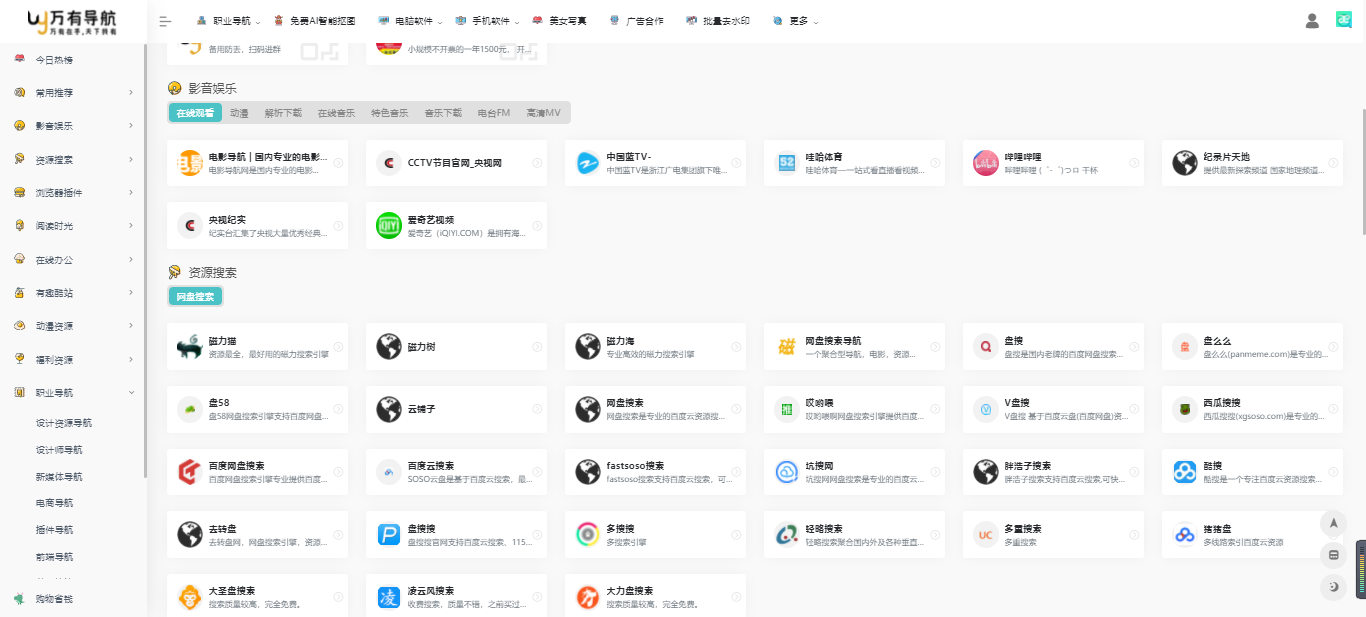The width and height of the screenshot is (1366, 617).
Task: Open 新媒体导航 sidebar sub-item
Action: click(x=59, y=477)
